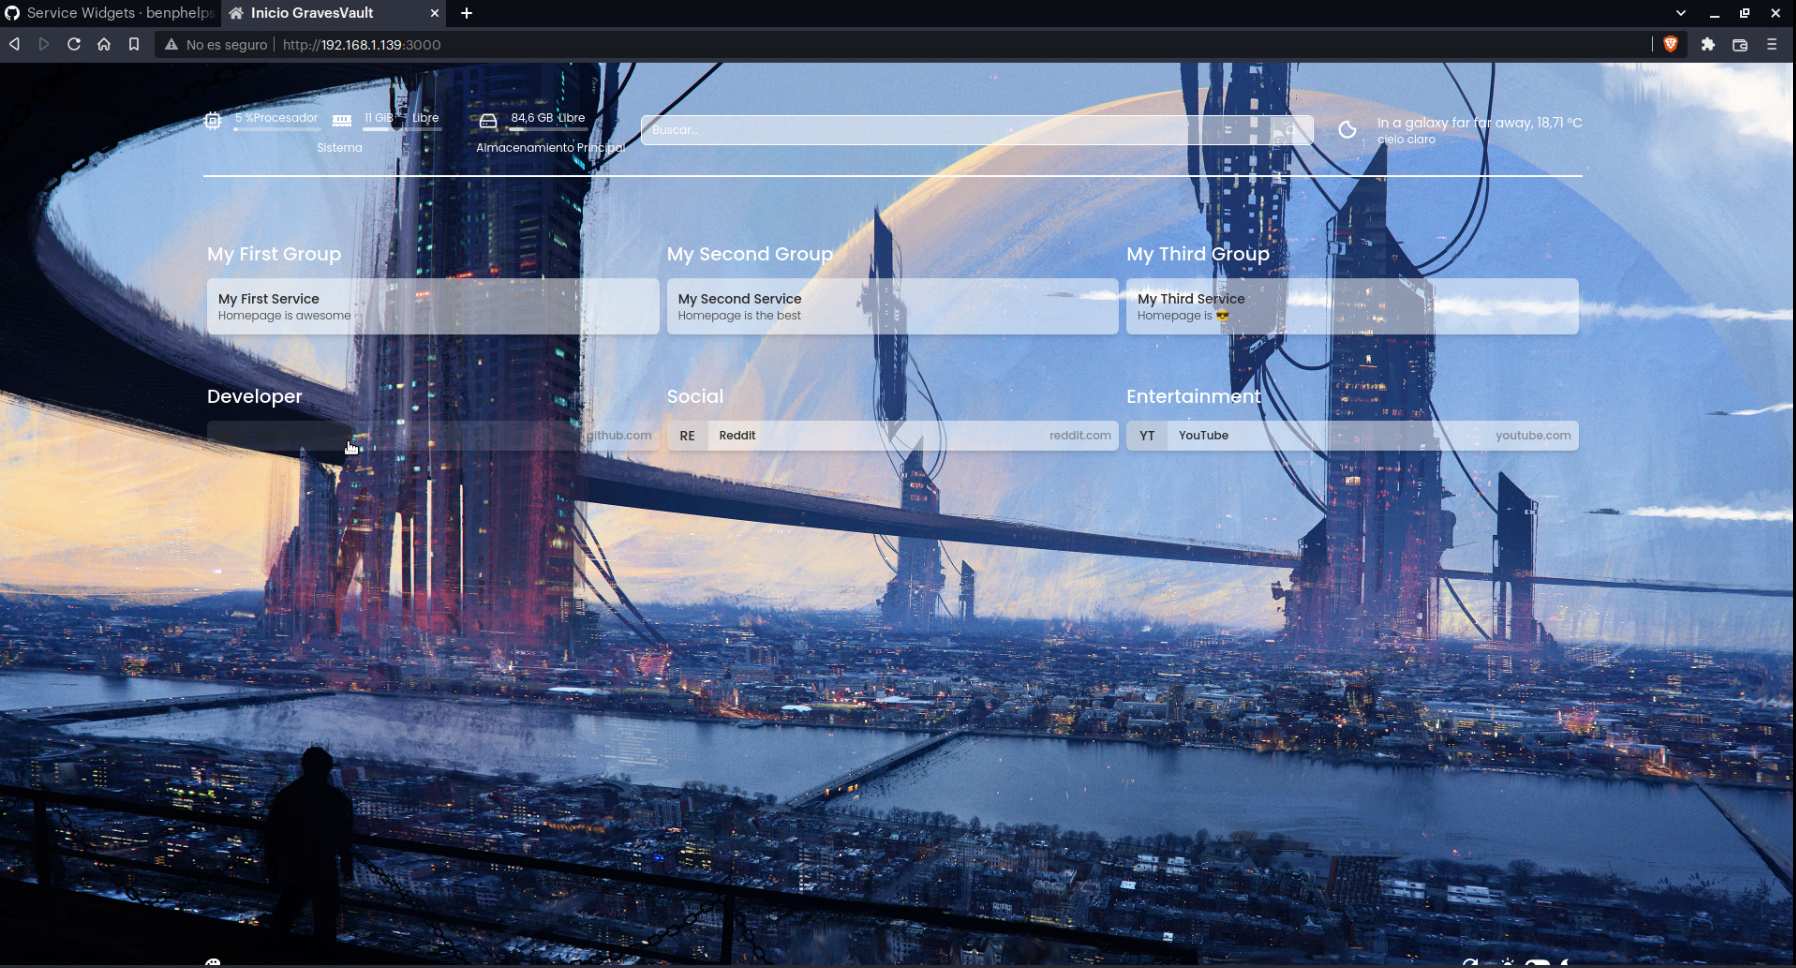The height and width of the screenshot is (968, 1796).
Task: Click the not-secure warning triangle icon
Action: coord(171,44)
